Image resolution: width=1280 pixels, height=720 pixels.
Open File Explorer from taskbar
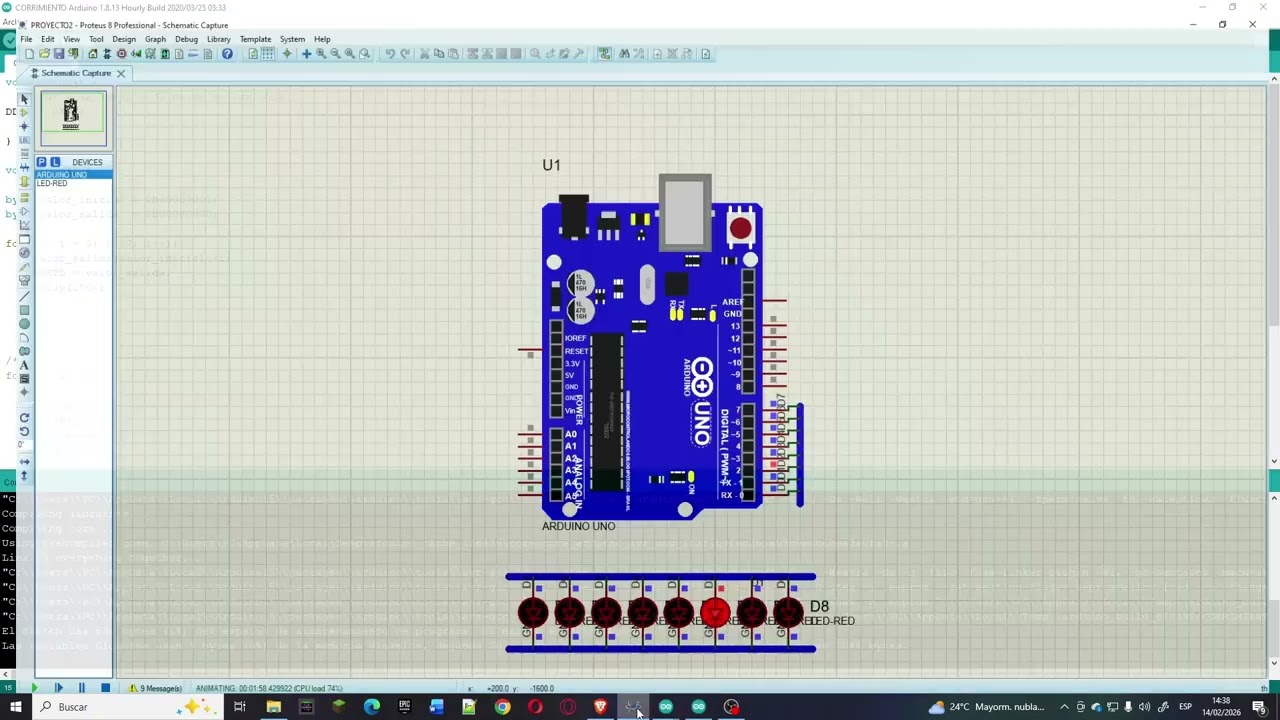[273, 707]
